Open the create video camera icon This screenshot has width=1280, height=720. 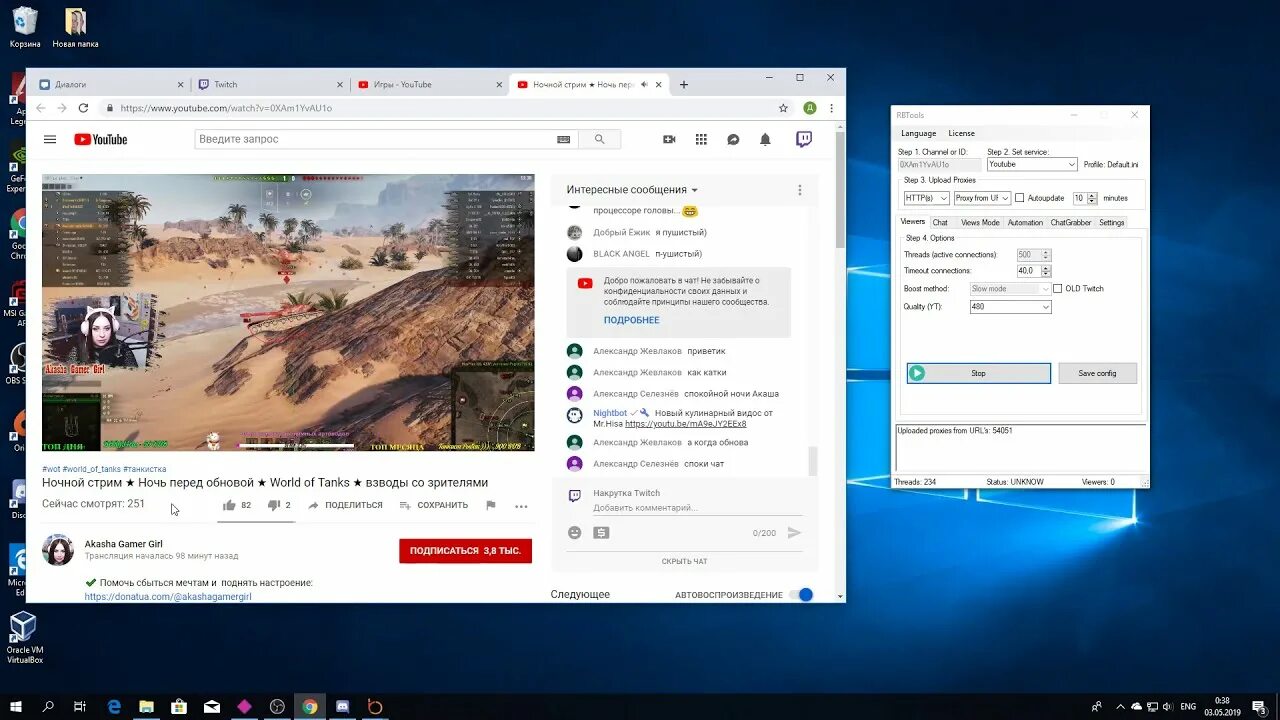click(x=669, y=139)
